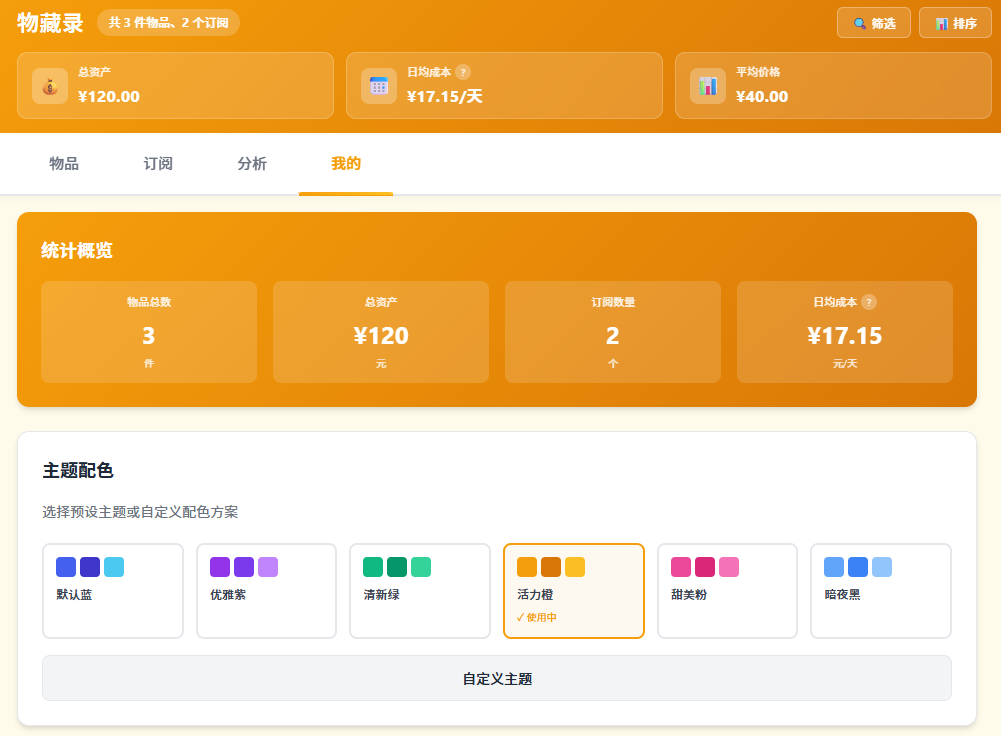Choose the 优雅紫 theme option
Image resolution: width=1001 pixels, height=736 pixels.
tap(266, 590)
